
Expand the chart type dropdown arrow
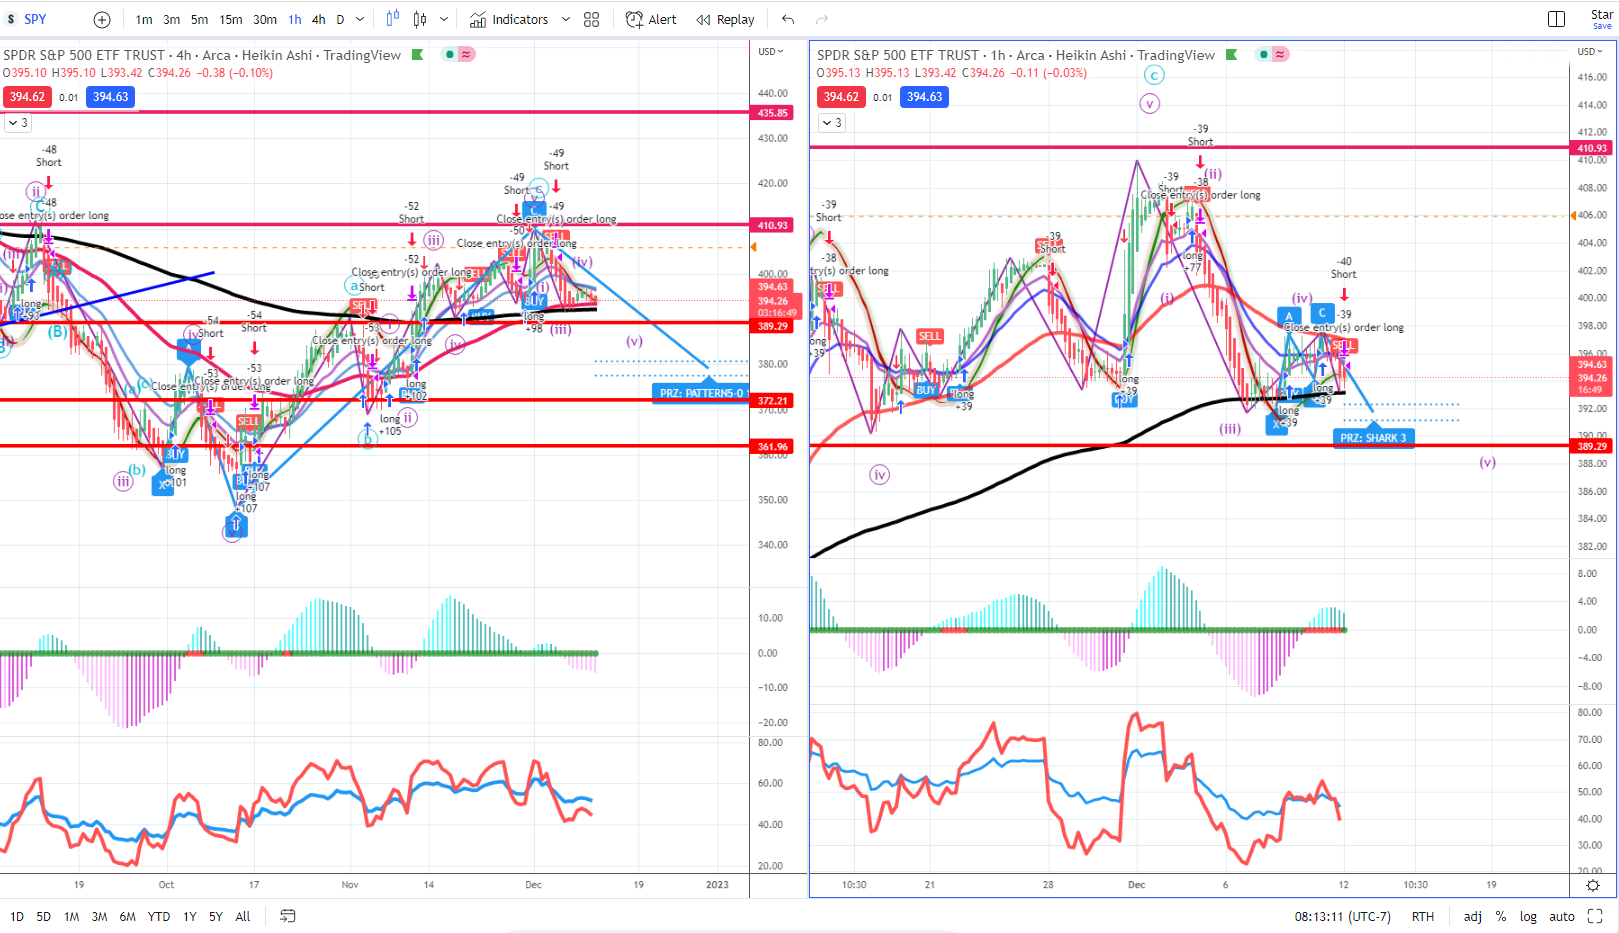coord(444,19)
